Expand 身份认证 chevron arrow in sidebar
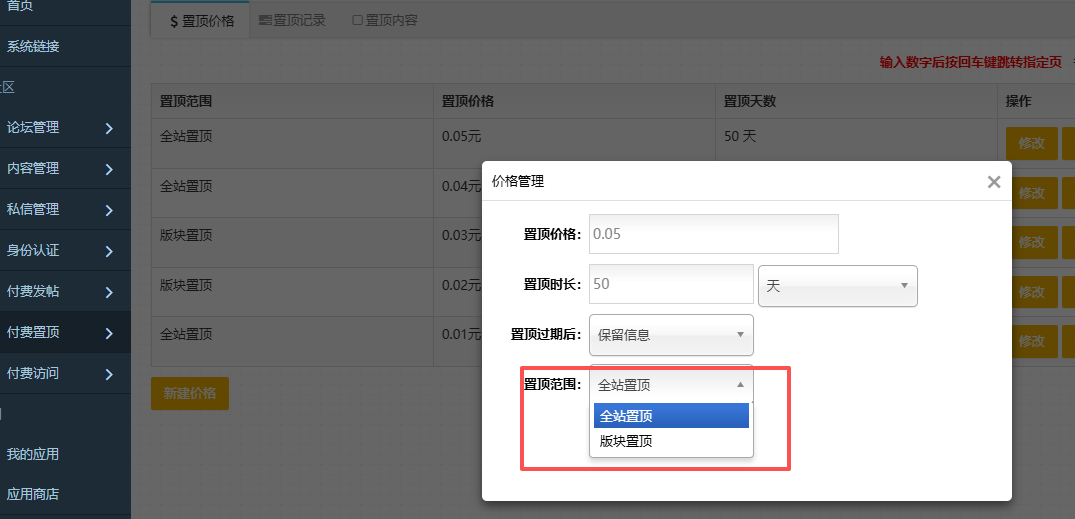The width and height of the screenshot is (1075, 519). 108,251
